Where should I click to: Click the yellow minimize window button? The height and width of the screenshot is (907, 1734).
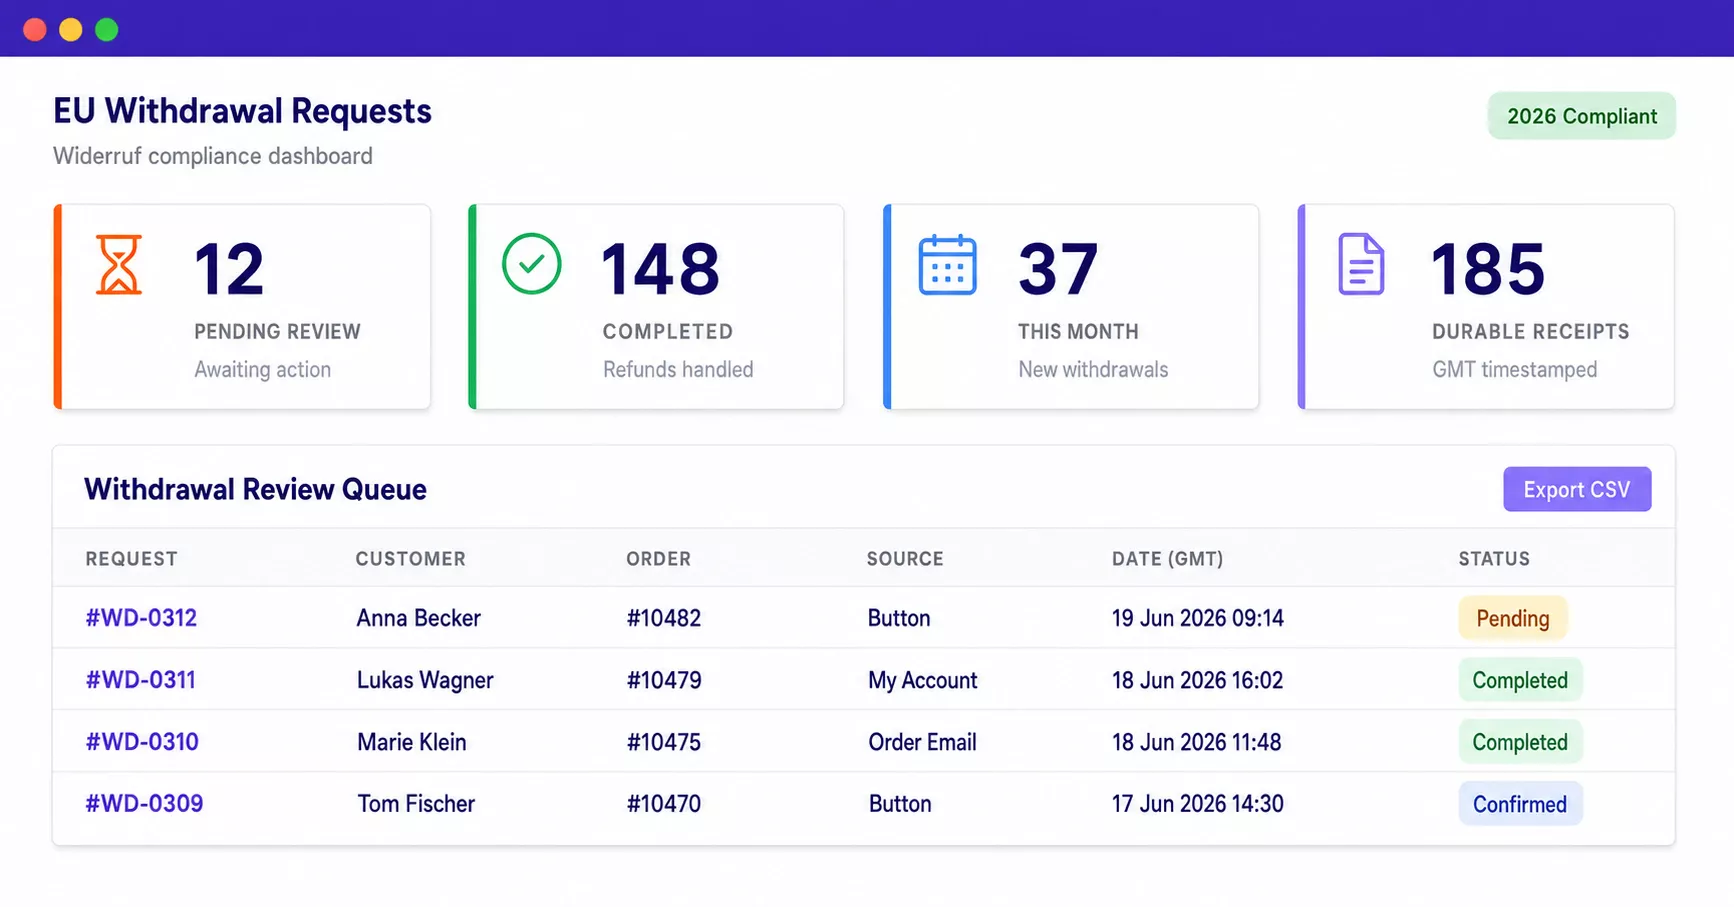[71, 30]
